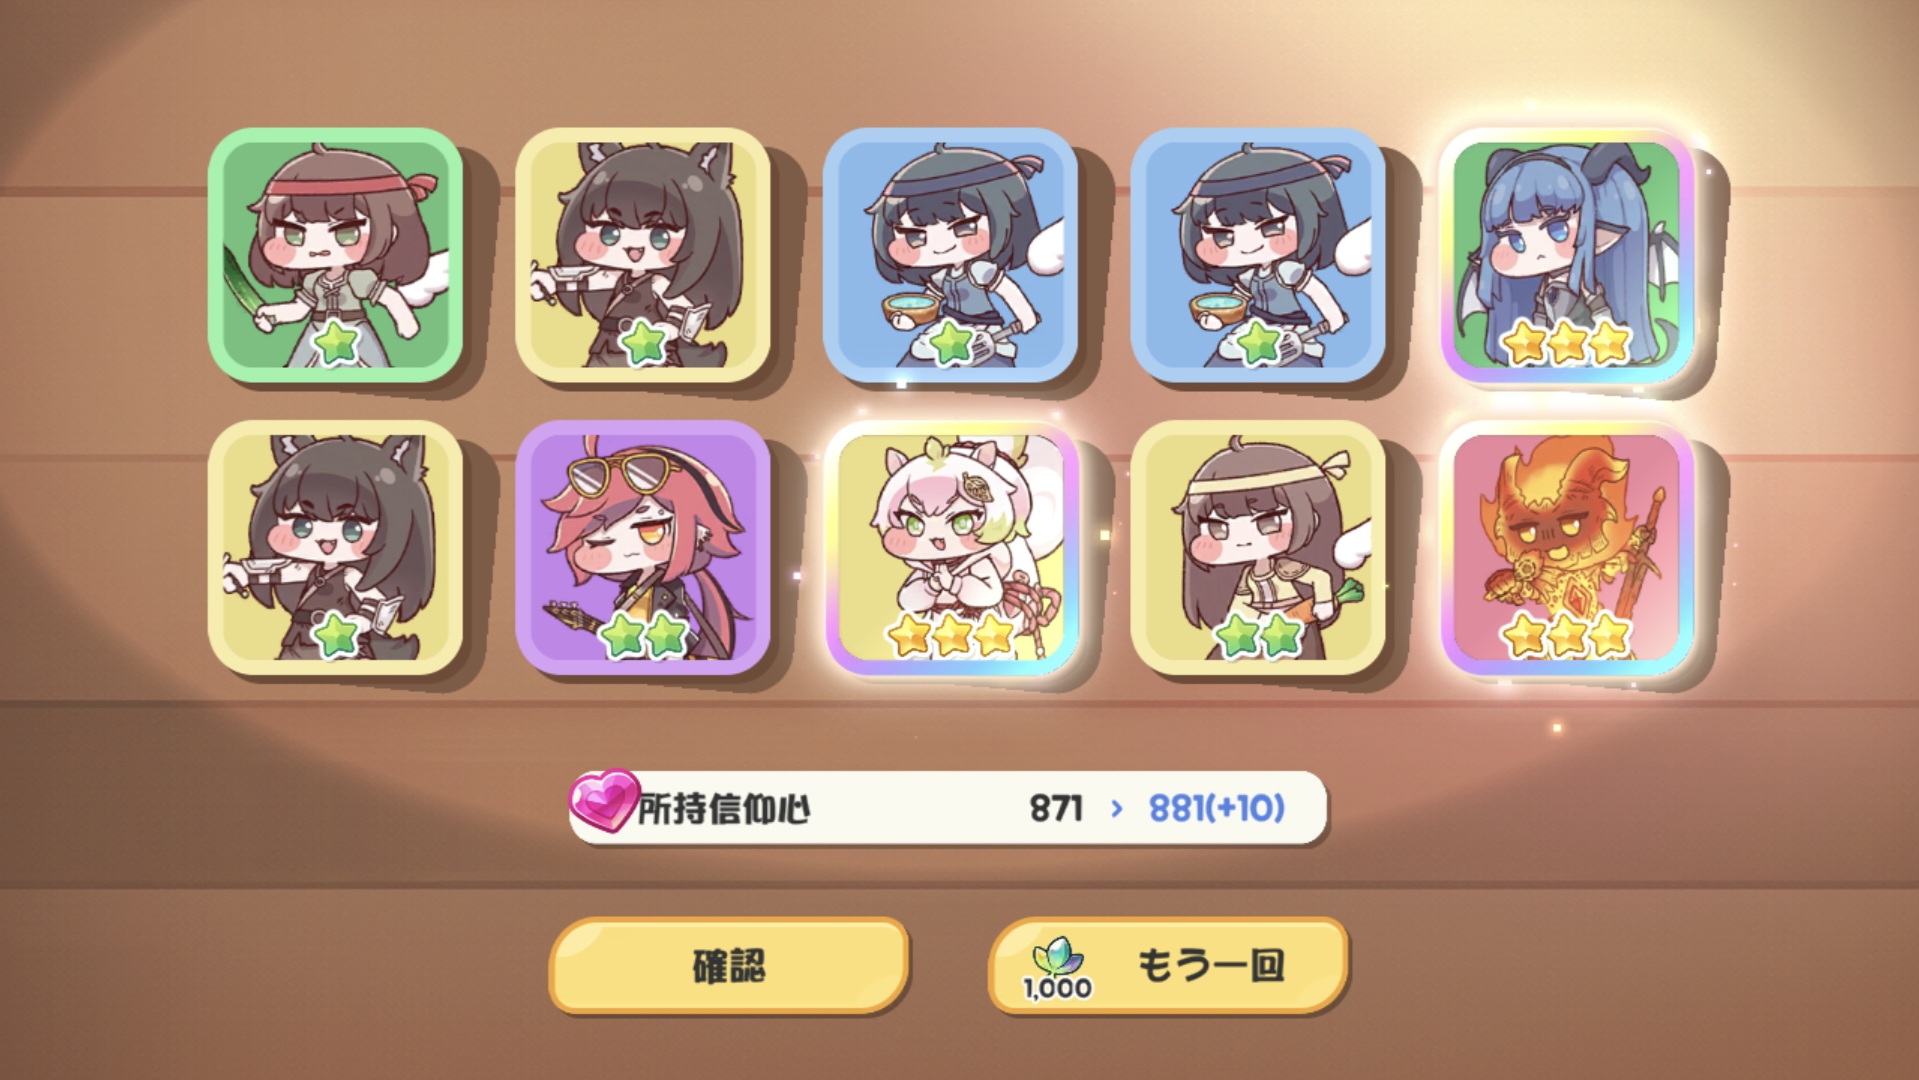Select the three-star blue-haired dragon girl card

click(x=1567, y=255)
